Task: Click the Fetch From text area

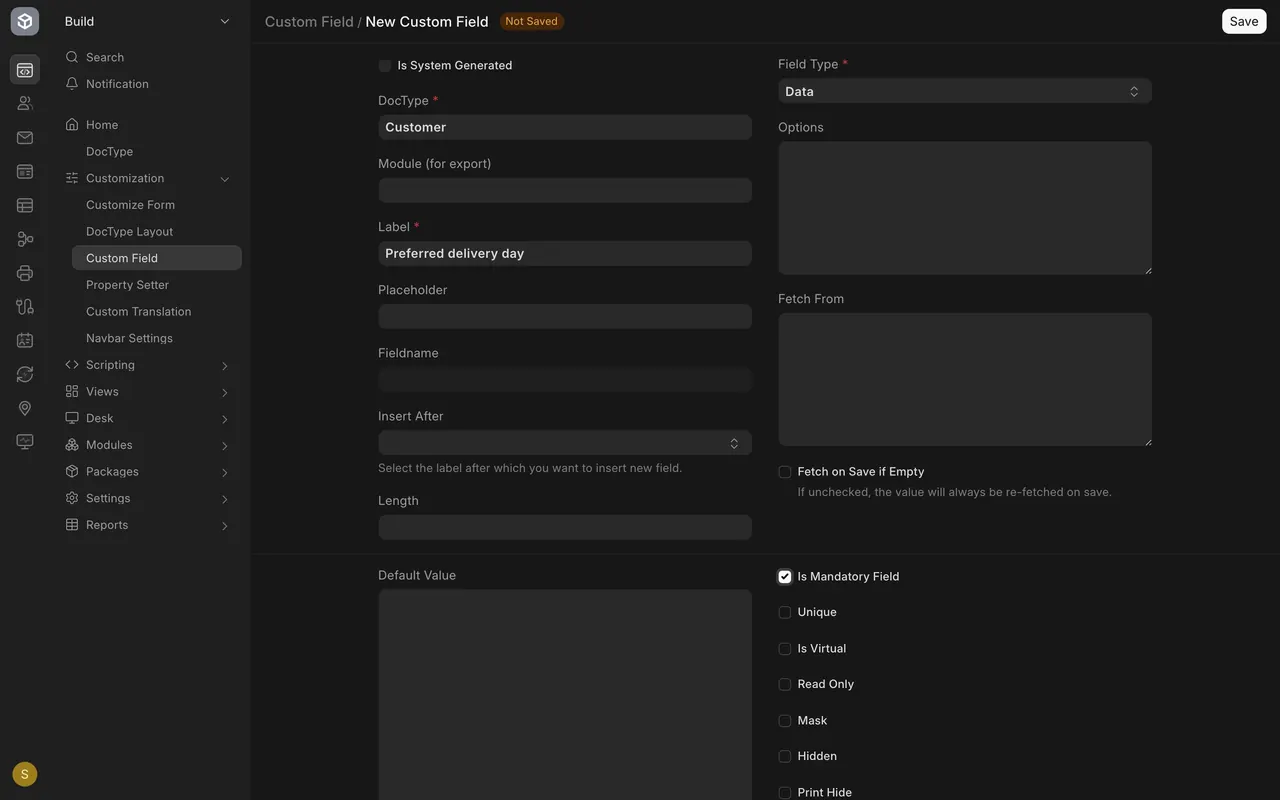Action: coord(965,379)
